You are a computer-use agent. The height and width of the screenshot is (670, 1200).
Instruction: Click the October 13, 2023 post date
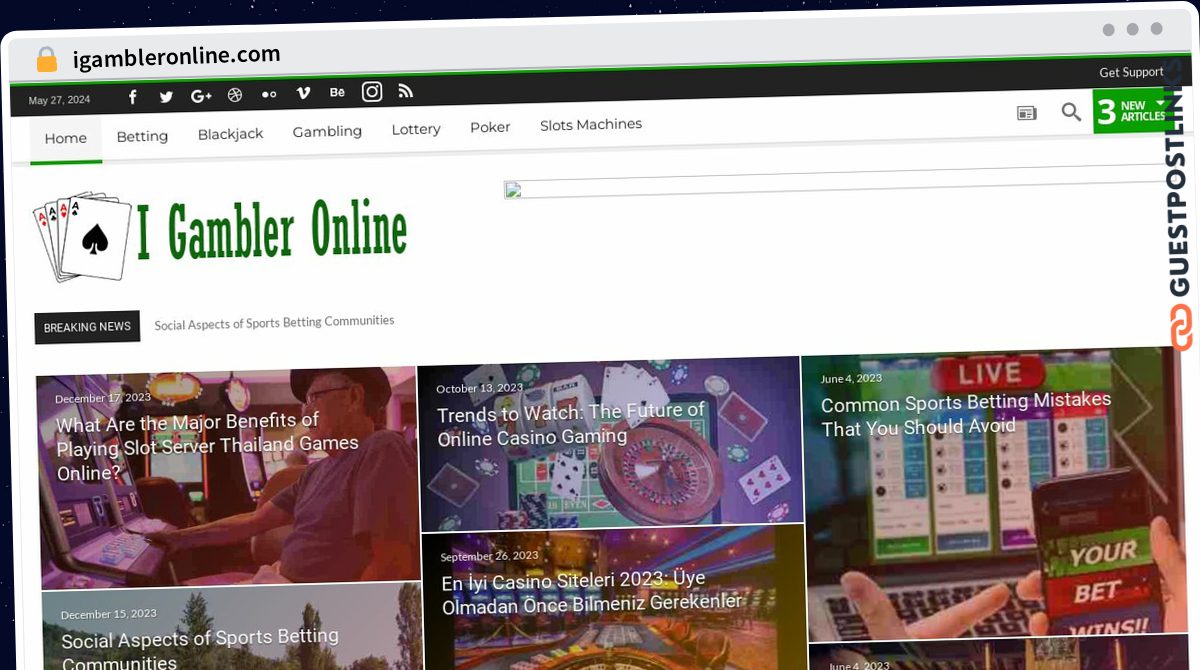pyautogui.click(x=480, y=388)
